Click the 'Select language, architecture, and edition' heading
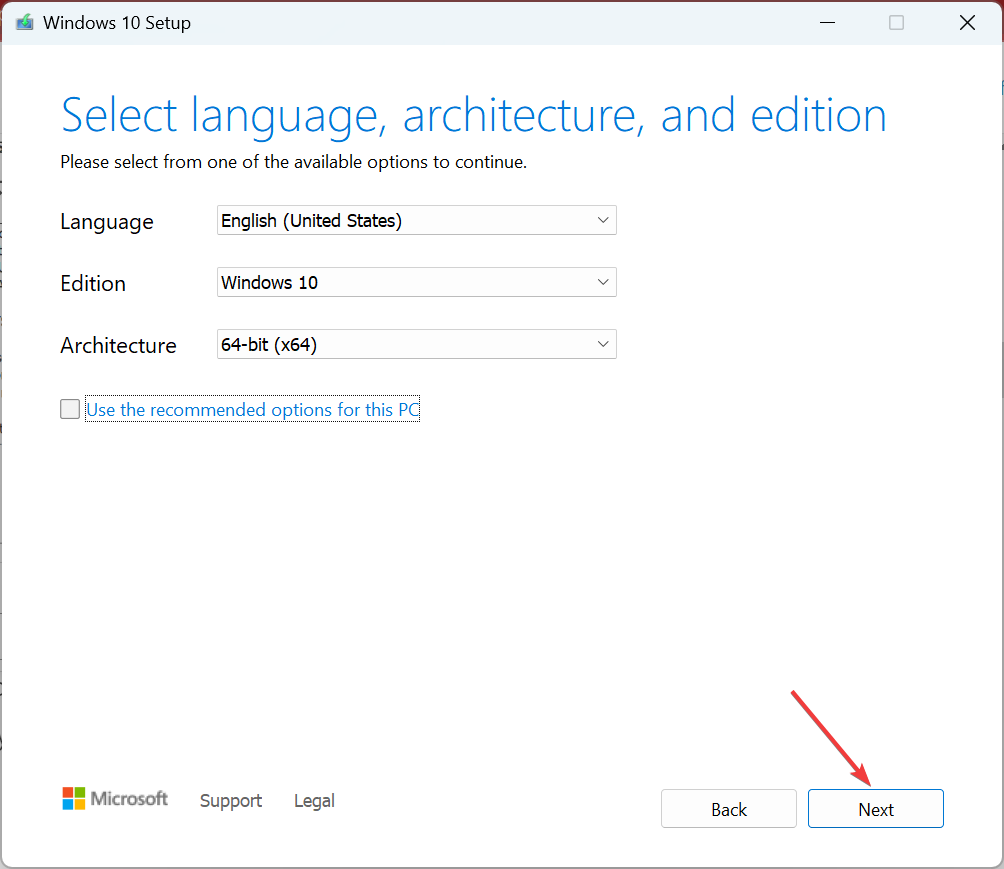 click(474, 116)
